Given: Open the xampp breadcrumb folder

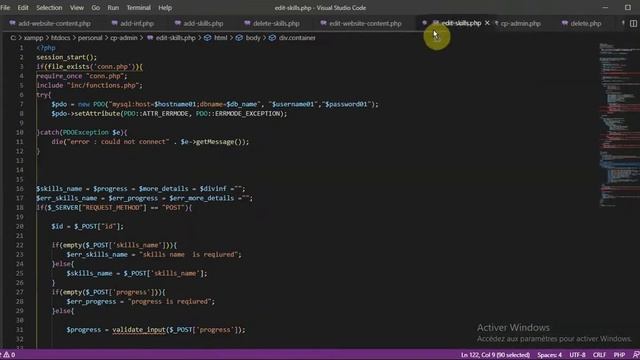Looking at the screenshot, I should coord(33,38).
